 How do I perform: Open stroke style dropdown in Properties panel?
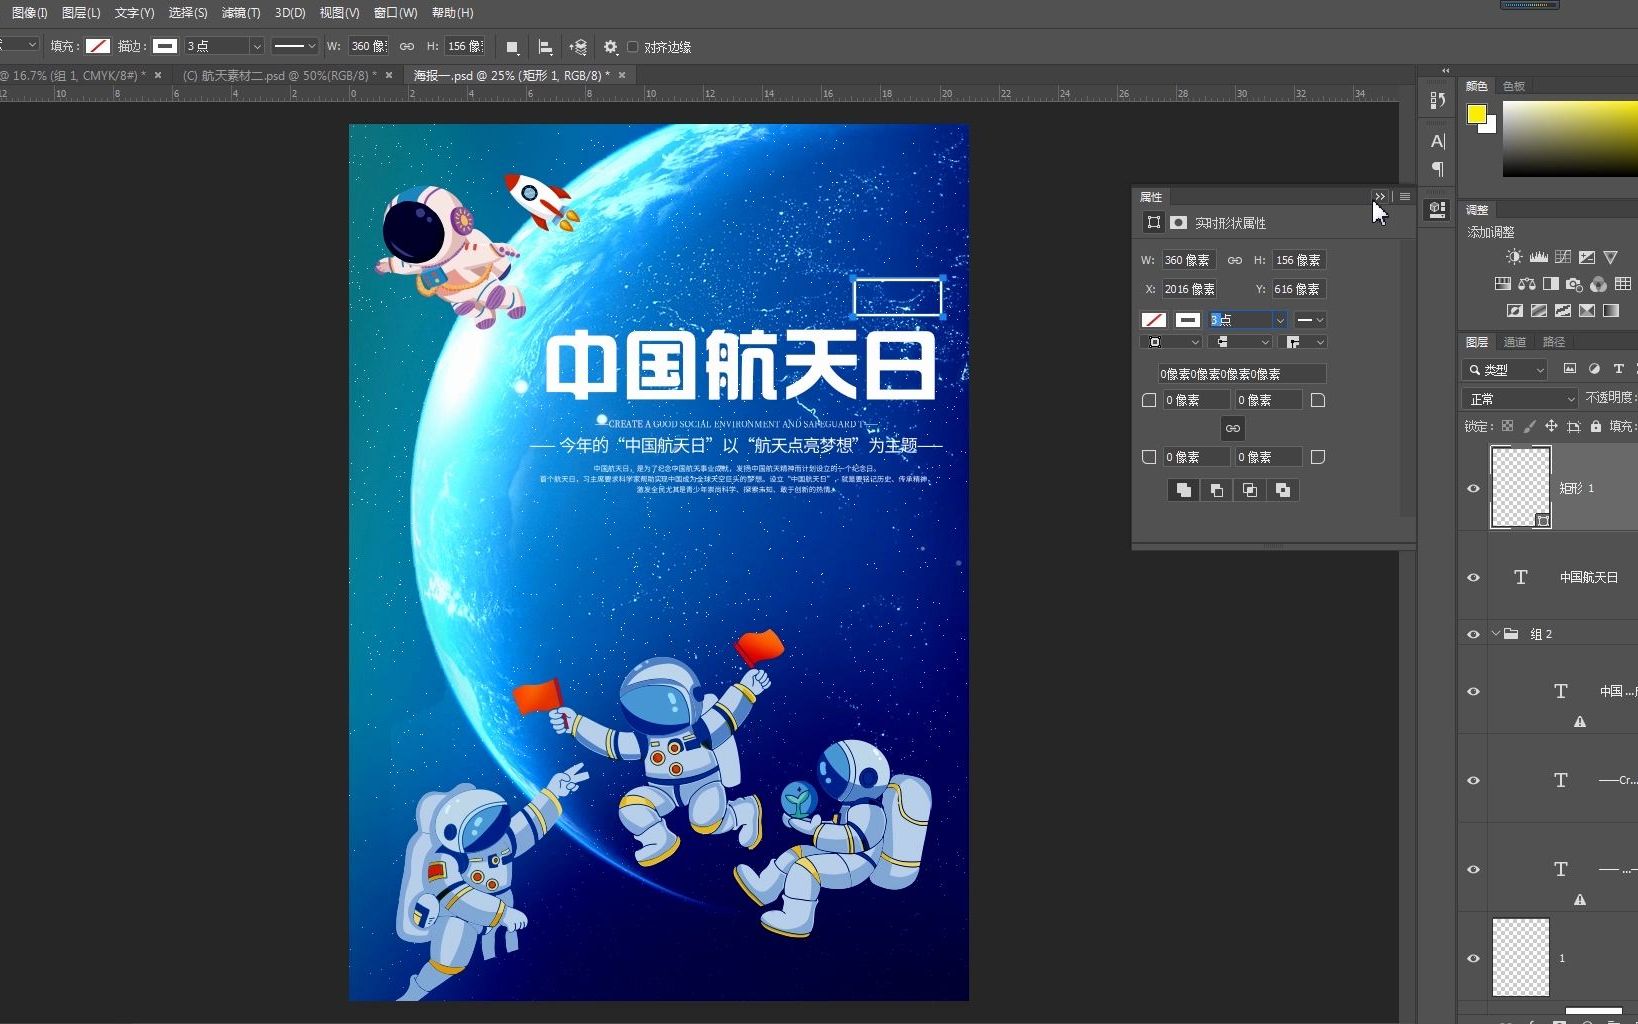(1310, 320)
